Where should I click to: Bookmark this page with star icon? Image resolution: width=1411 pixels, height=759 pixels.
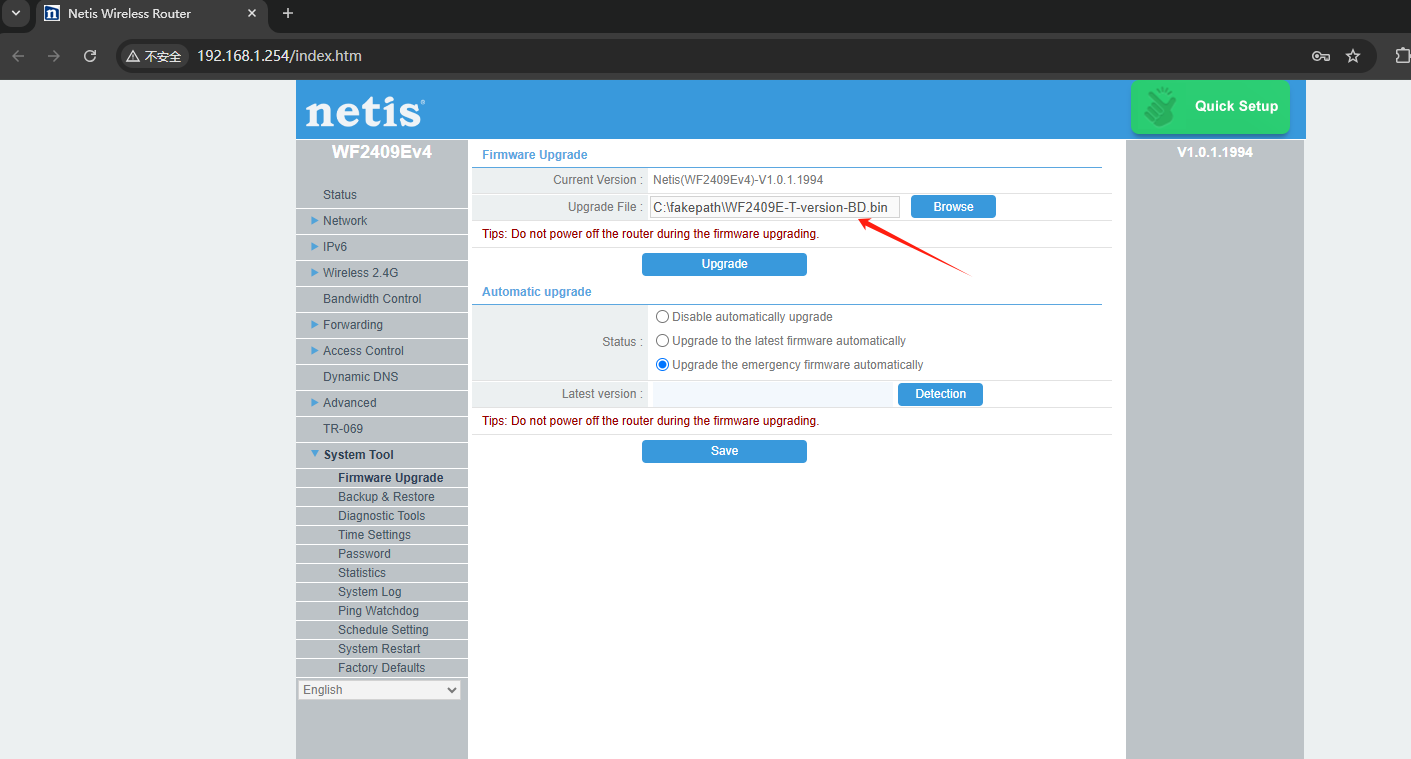click(1353, 56)
